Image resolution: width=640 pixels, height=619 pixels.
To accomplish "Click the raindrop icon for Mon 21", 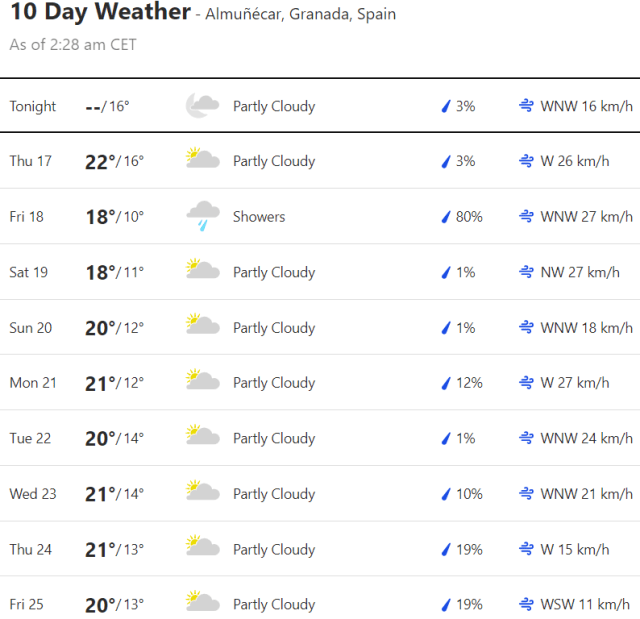I will [x=446, y=383].
